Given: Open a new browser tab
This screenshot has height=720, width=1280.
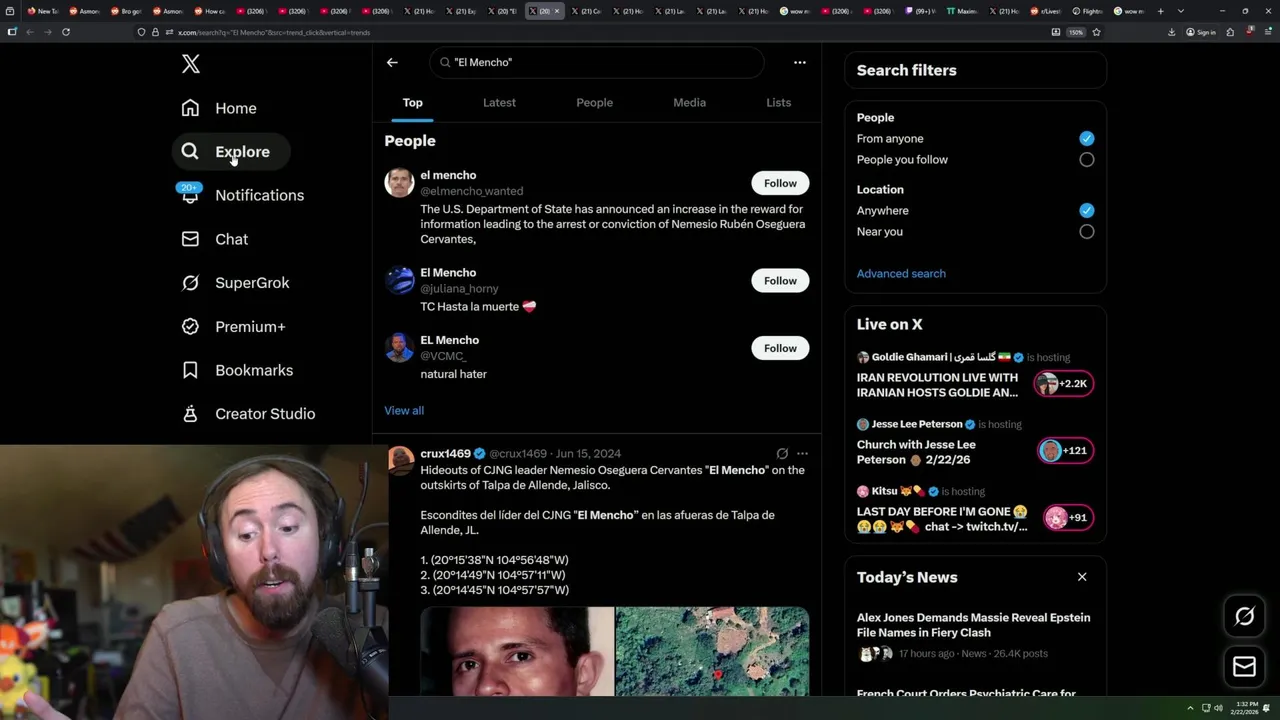Looking at the screenshot, I should [1160, 11].
